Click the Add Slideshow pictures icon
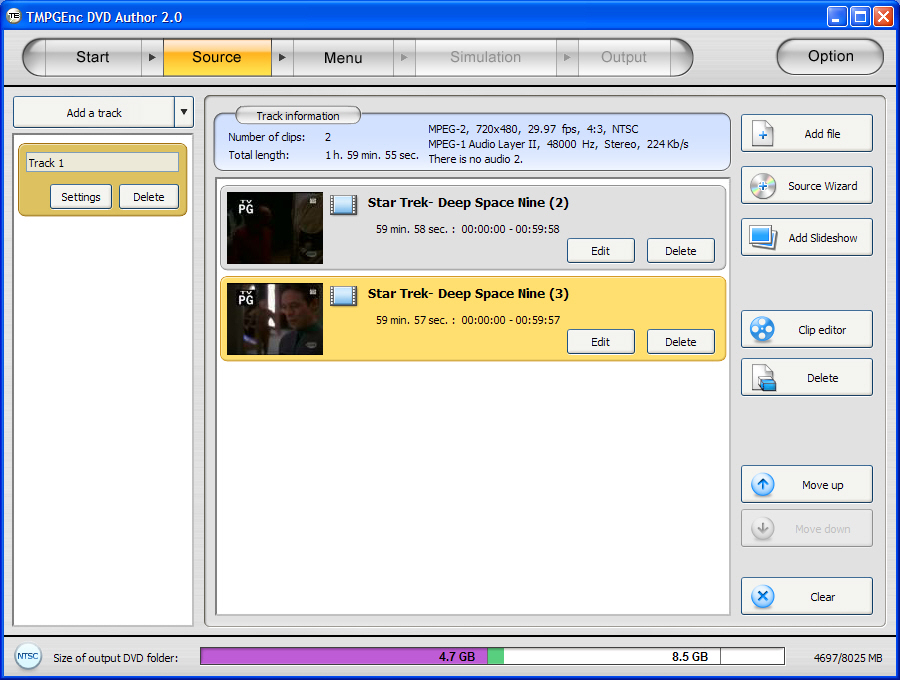Viewport: 900px width, 680px height. [x=763, y=238]
